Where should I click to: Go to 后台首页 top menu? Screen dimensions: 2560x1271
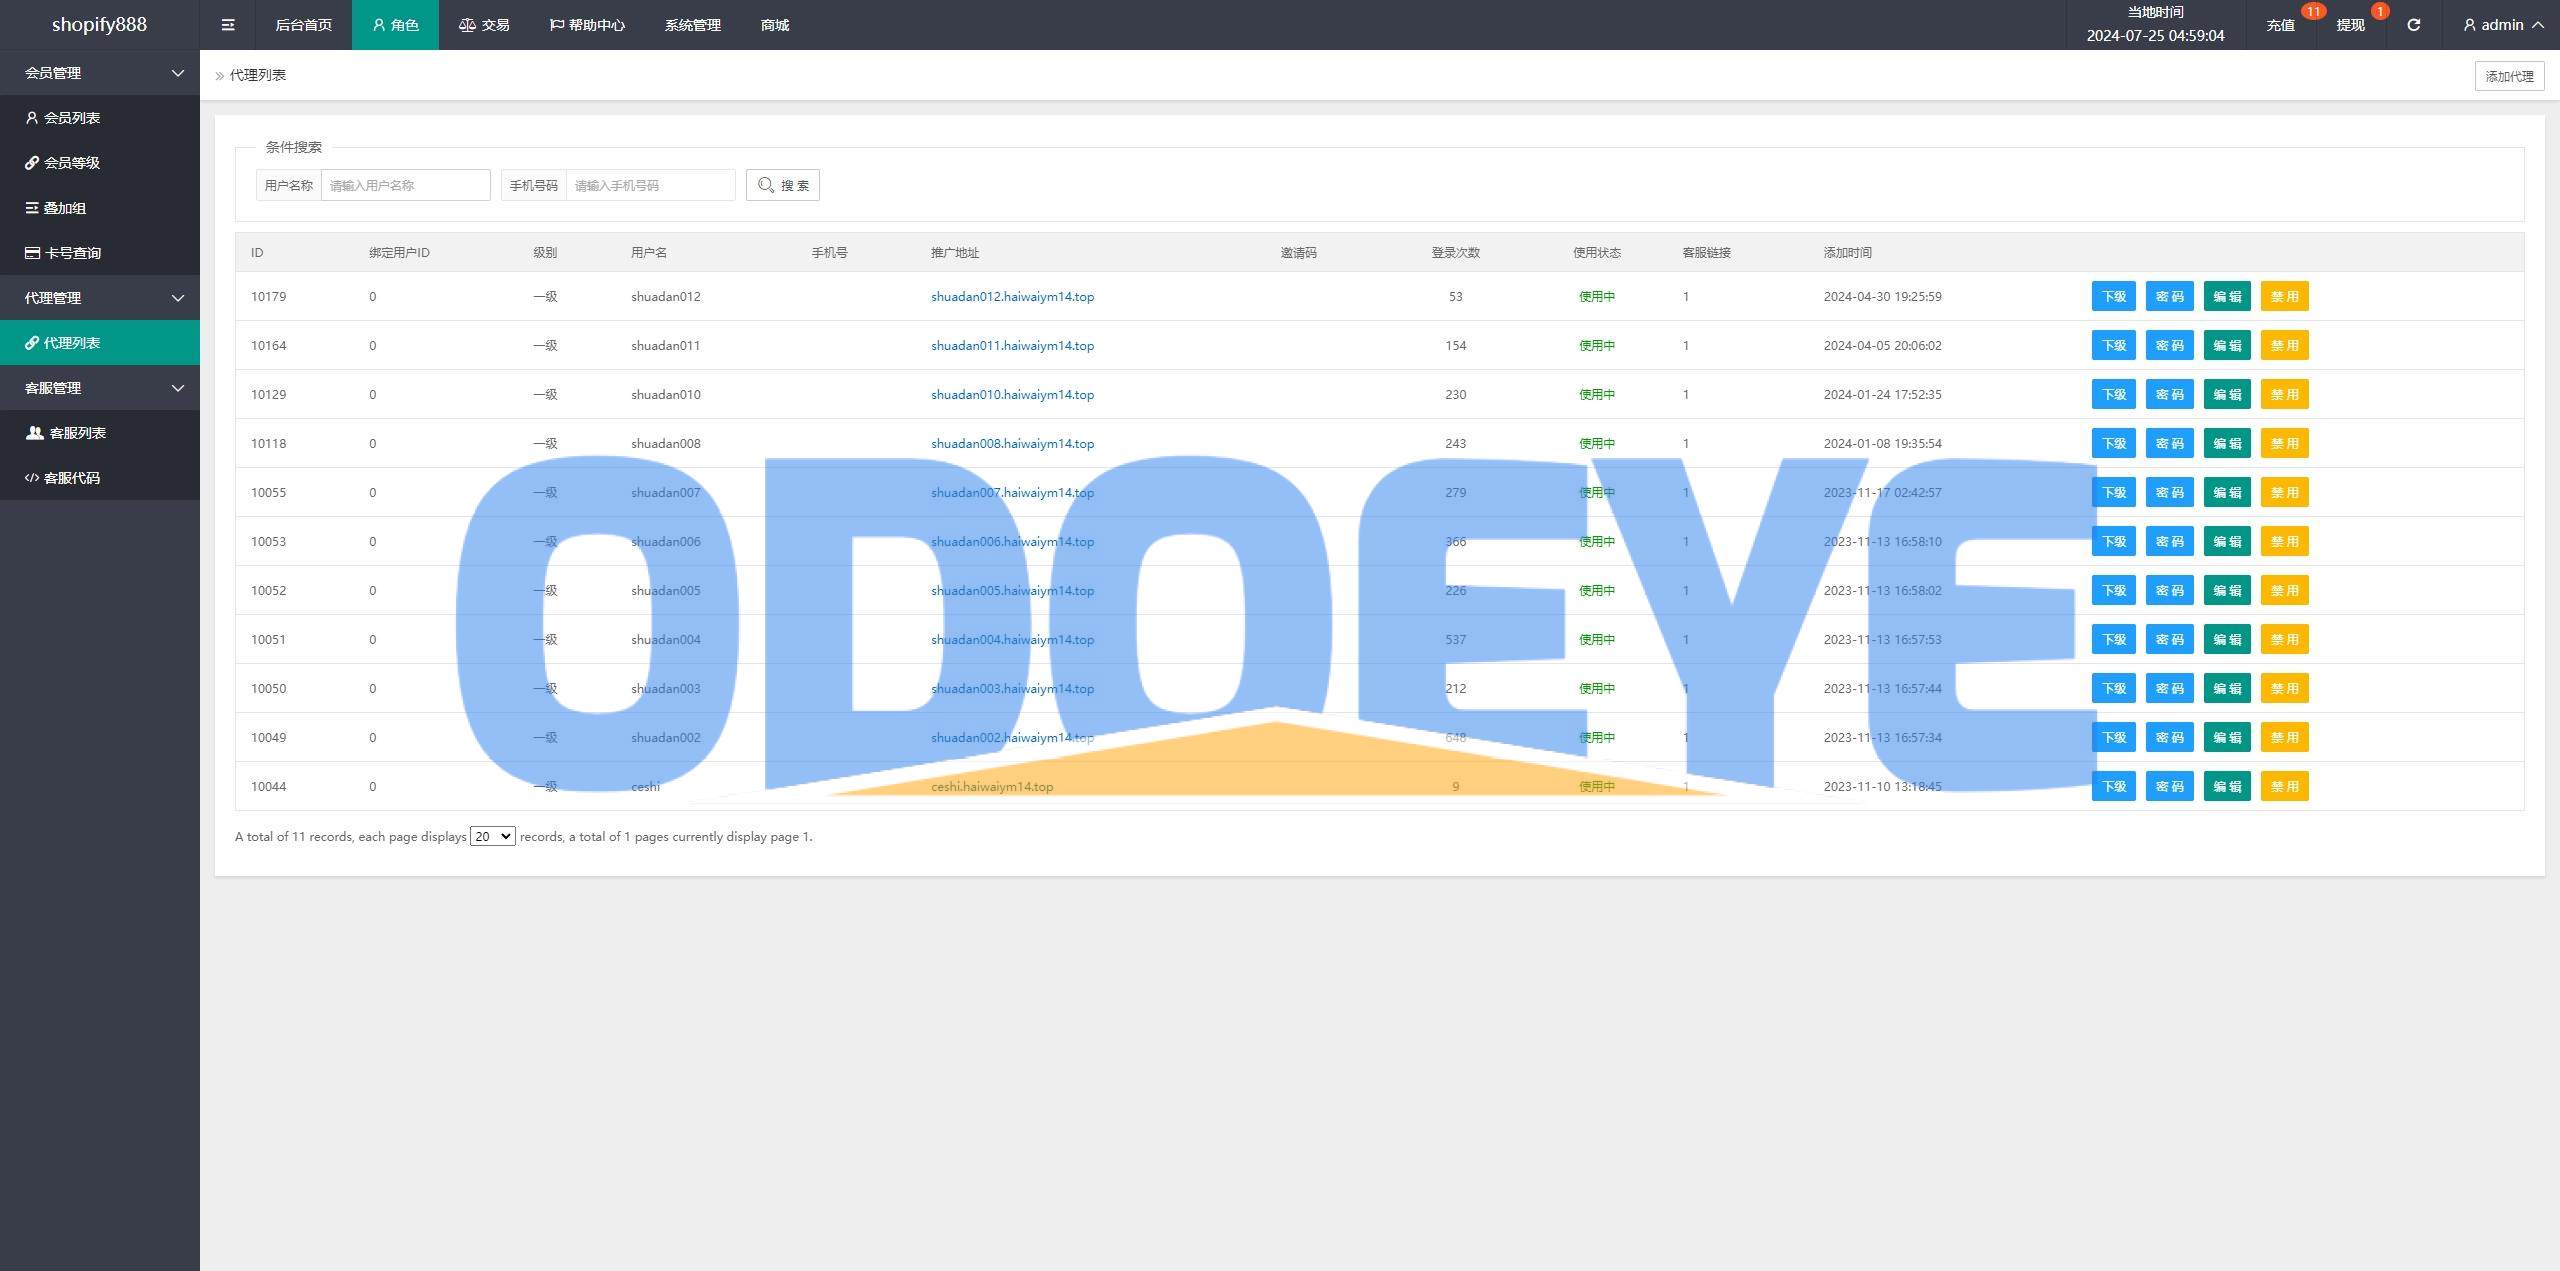point(303,25)
